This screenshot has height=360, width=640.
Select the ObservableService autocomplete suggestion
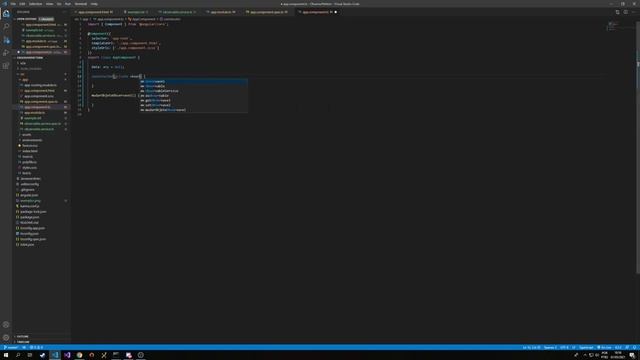pyautogui.click(x=193, y=91)
